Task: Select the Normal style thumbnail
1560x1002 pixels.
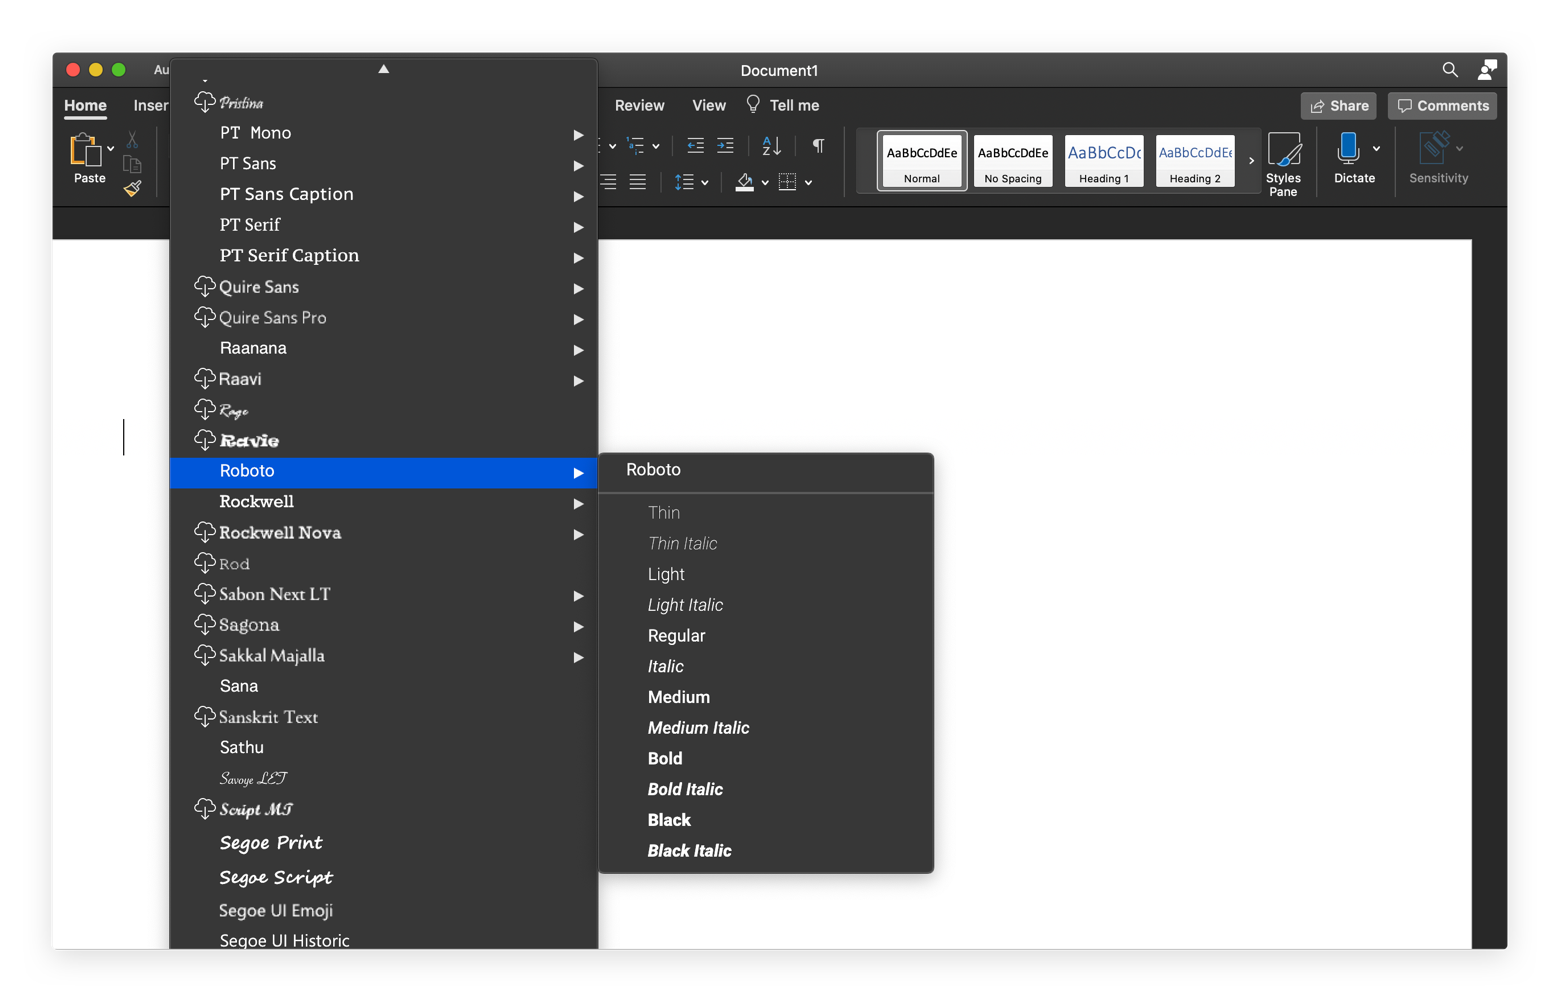Action: click(x=920, y=160)
